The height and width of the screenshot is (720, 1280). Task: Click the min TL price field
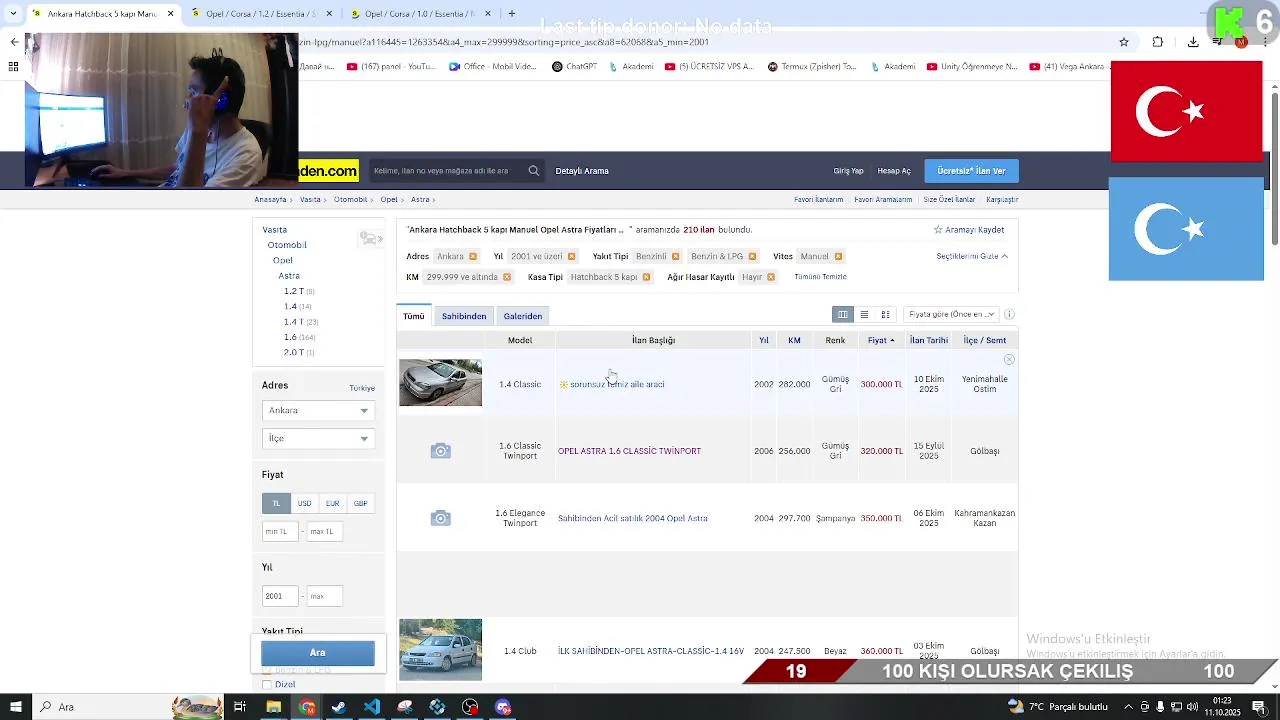[x=280, y=531]
